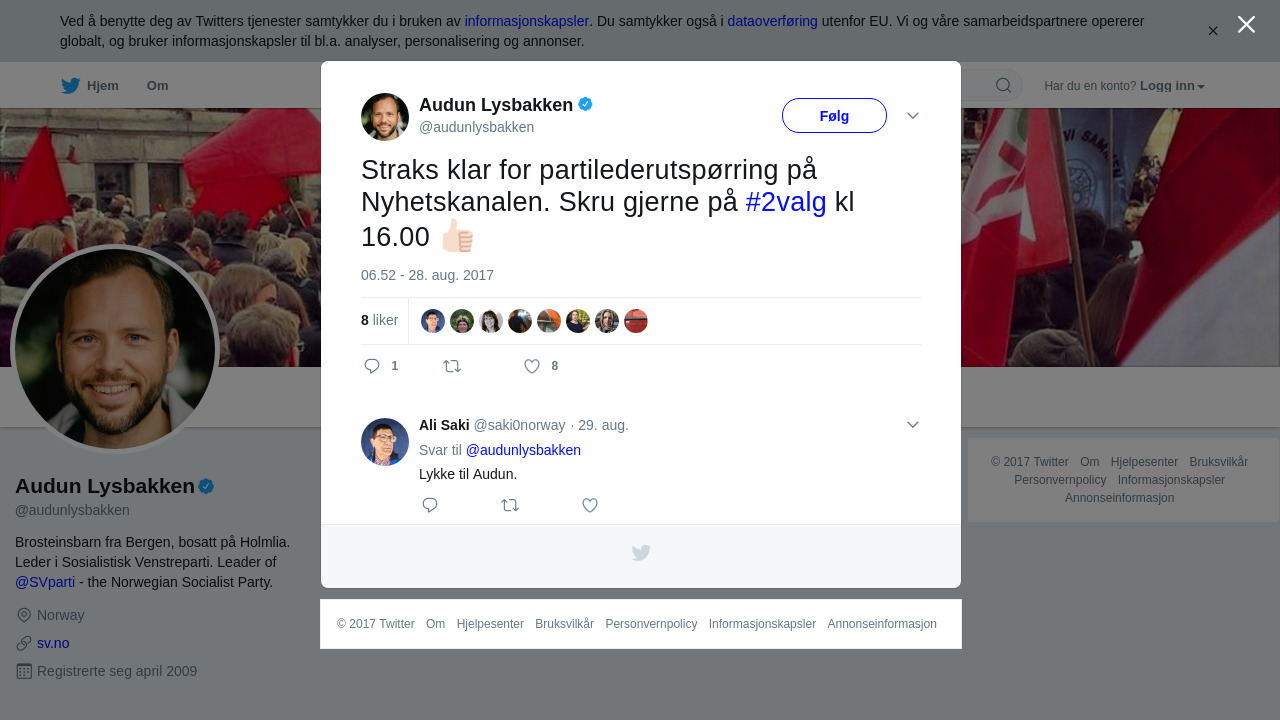Viewport: 1280px width, 720px height.
Task: Click the Twitter bird Hjem icon
Action: pyautogui.click(x=70, y=86)
